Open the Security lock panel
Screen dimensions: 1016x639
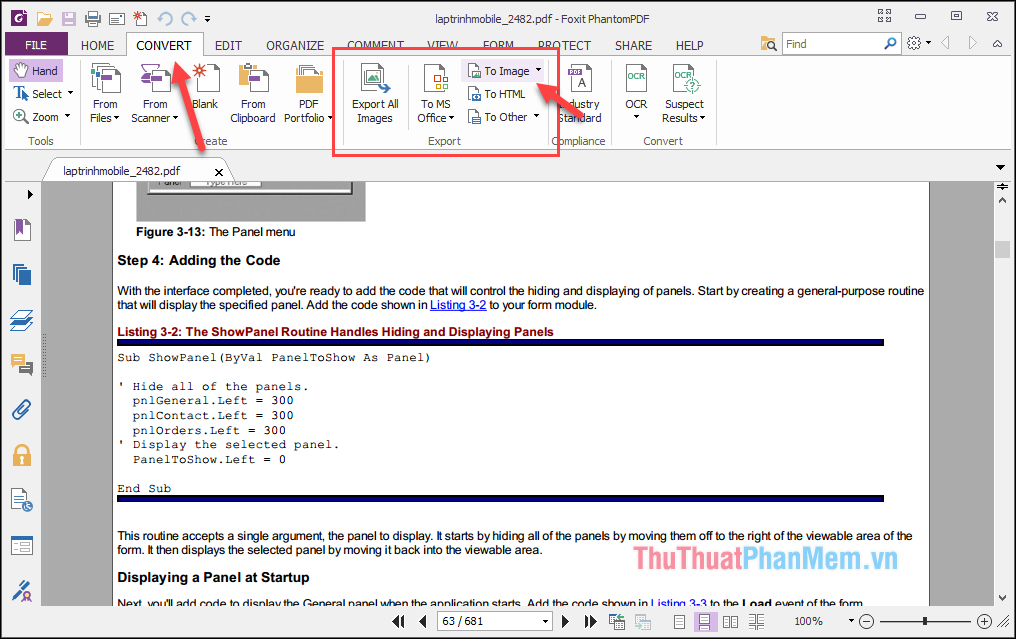22,455
